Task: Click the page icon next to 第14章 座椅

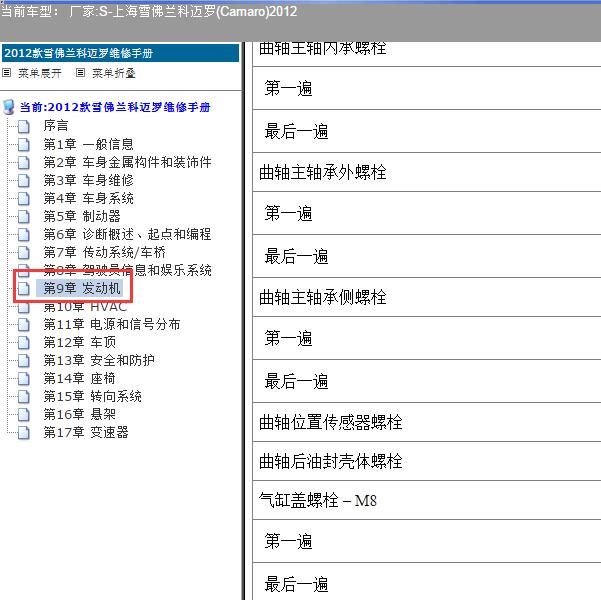Action: click(x=24, y=378)
